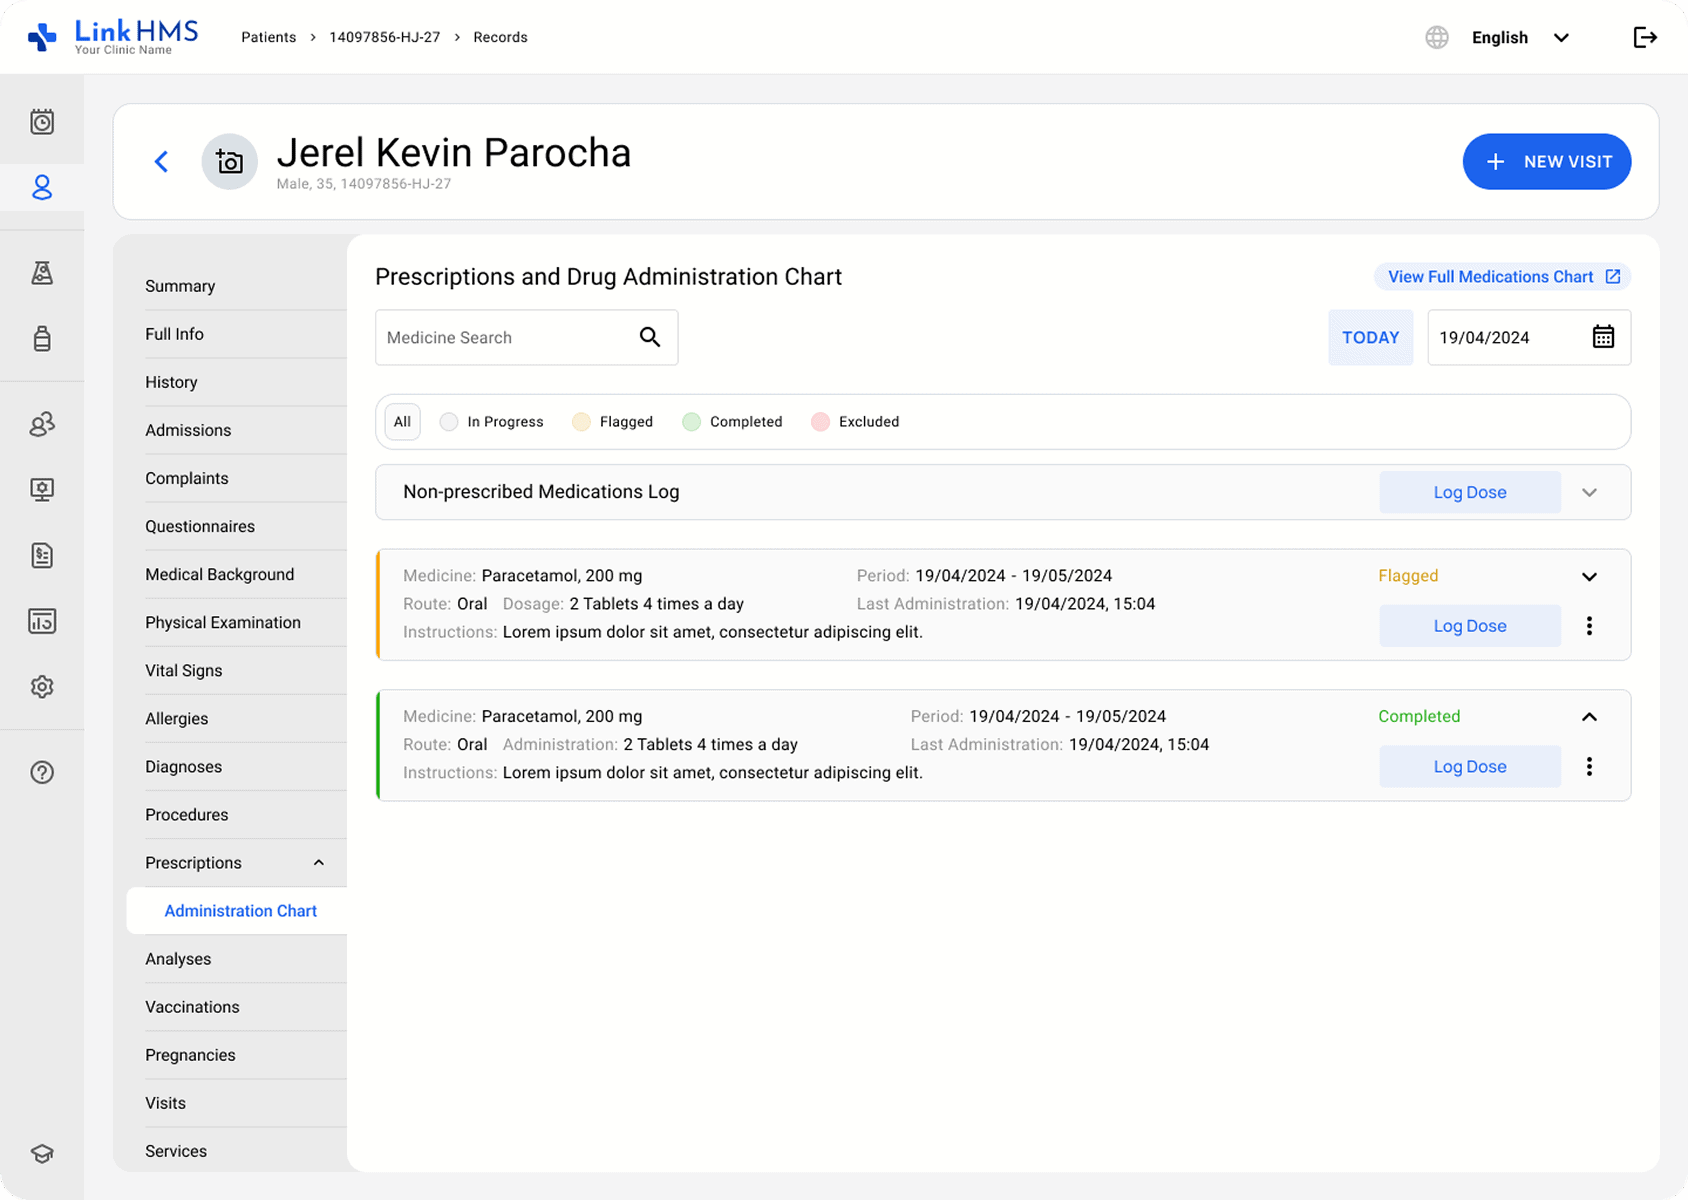This screenshot has width=1688, height=1200.
Task: Click in the Medicine Search field
Action: point(505,338)
